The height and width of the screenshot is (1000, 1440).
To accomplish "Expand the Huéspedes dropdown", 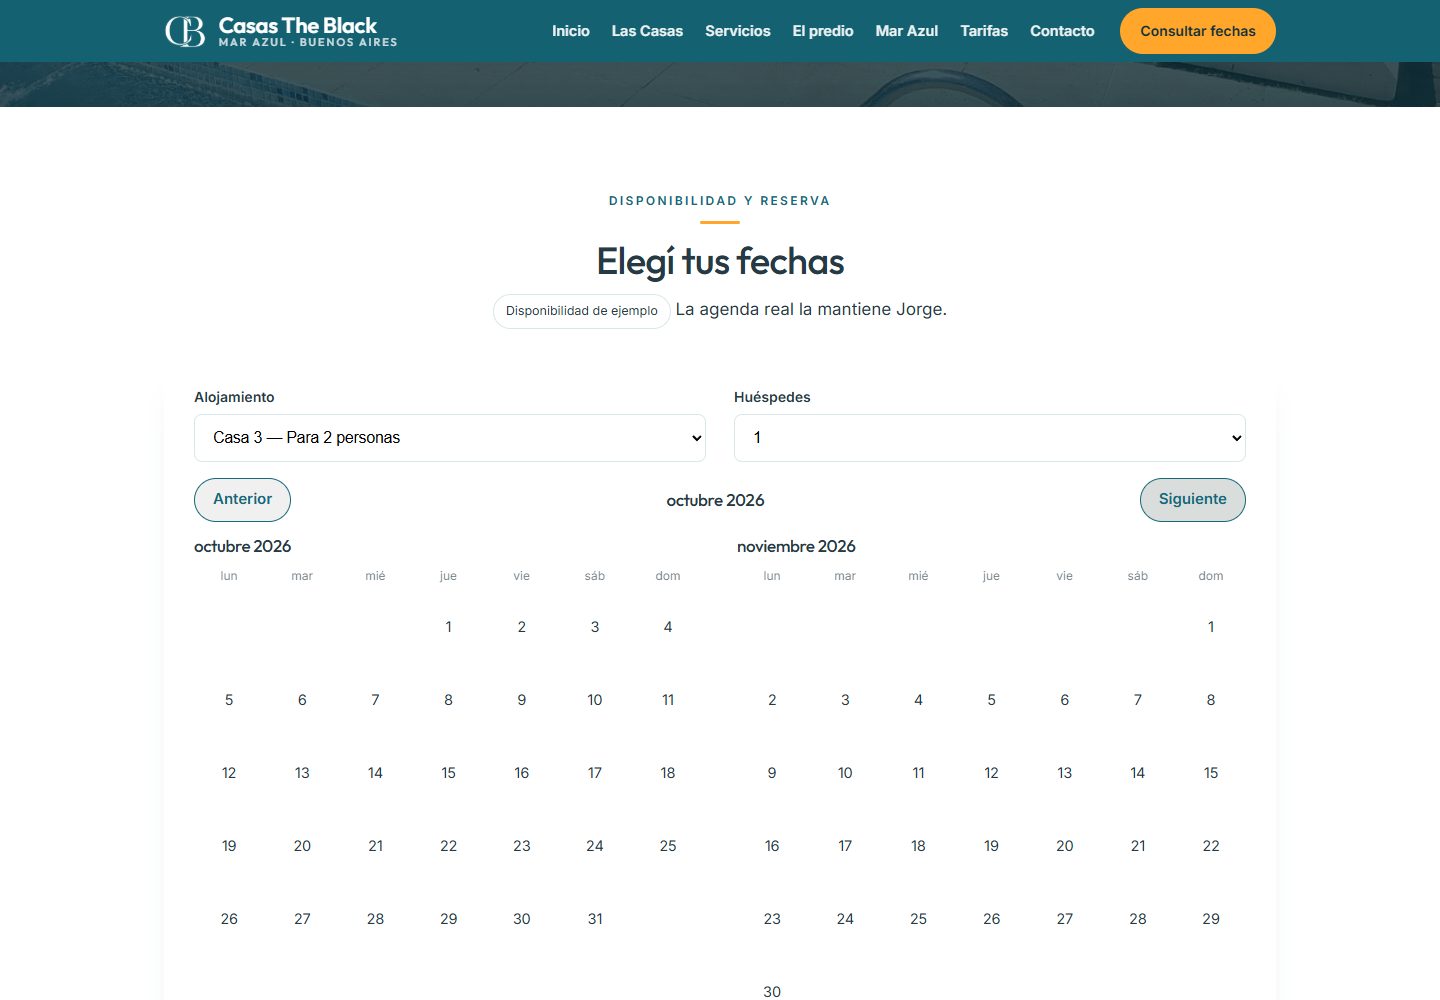I will point(990,438).
